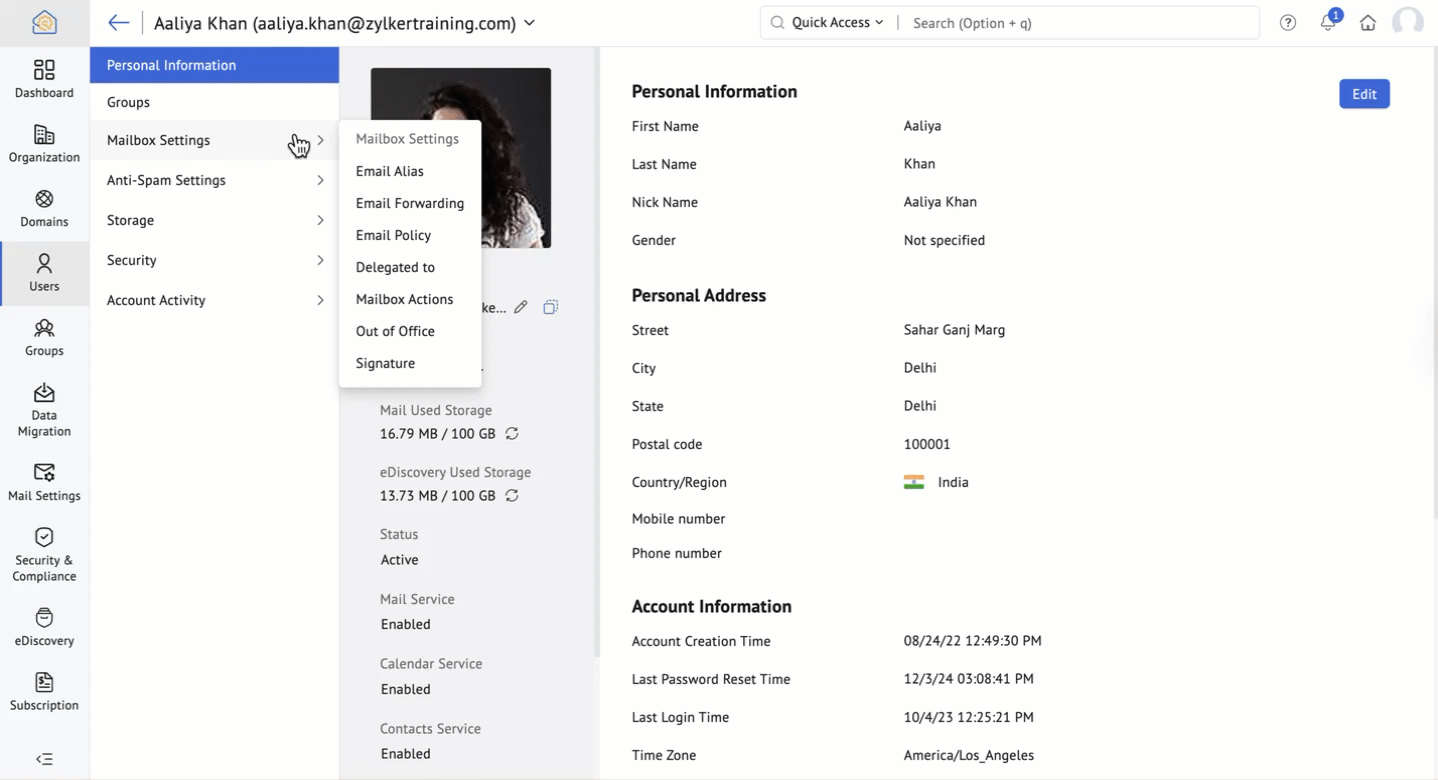
Task: Open the Quick Access dropdown
Action: pyautogui.click(x=828, y=23)
